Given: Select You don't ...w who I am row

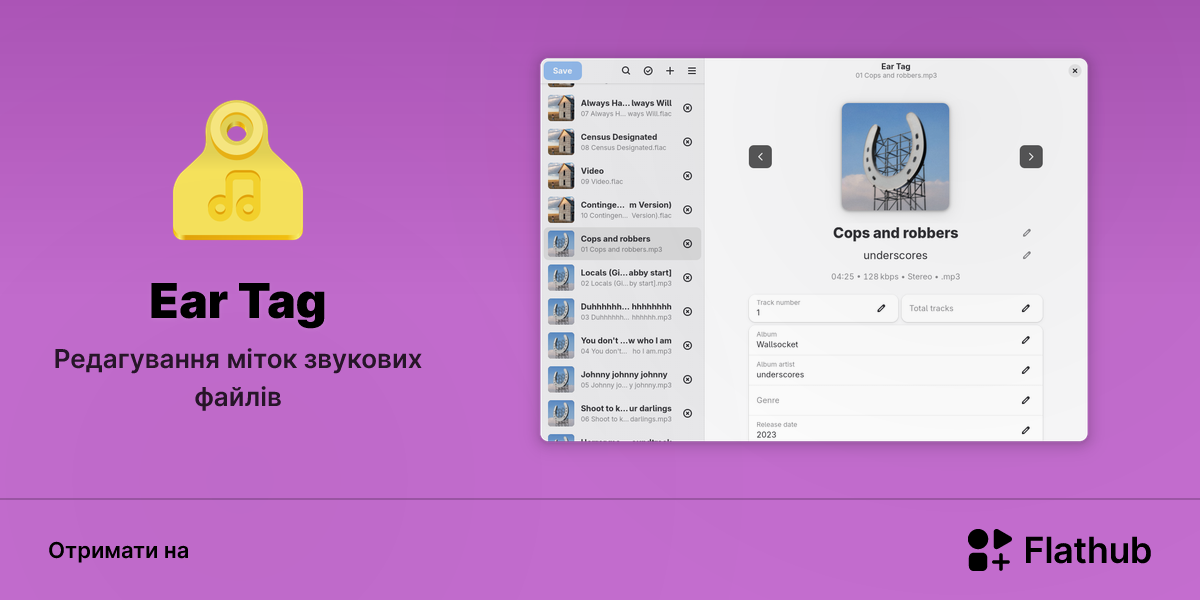Looking at the screenshot, I should [x=622, y=346].
